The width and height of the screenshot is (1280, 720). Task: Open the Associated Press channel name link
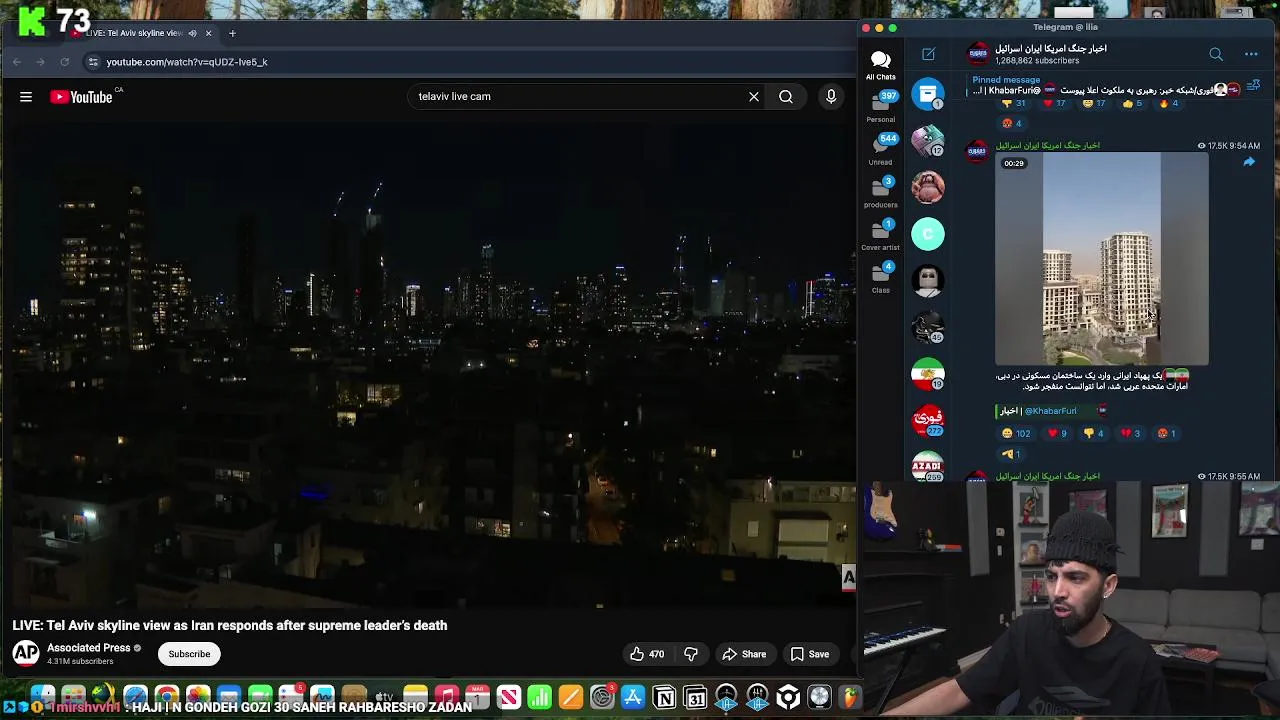tap(89, 648)
